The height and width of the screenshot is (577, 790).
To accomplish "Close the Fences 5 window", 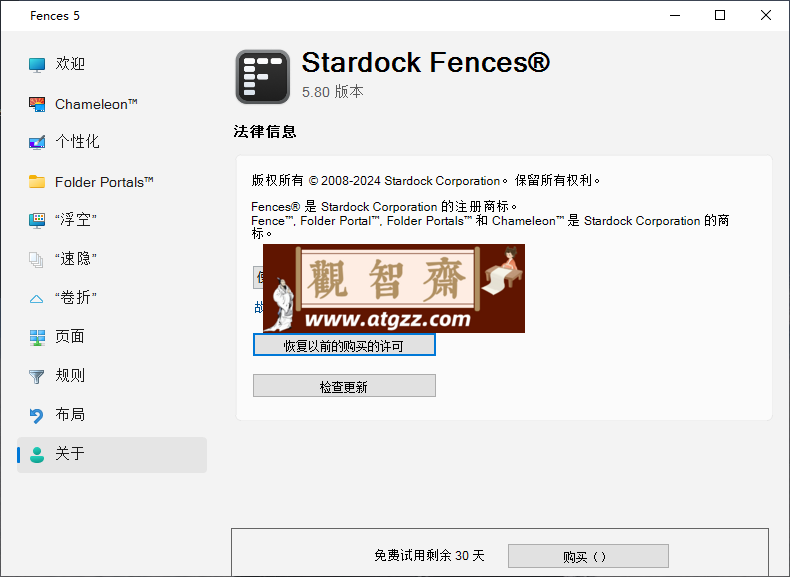I will (766, 16).
